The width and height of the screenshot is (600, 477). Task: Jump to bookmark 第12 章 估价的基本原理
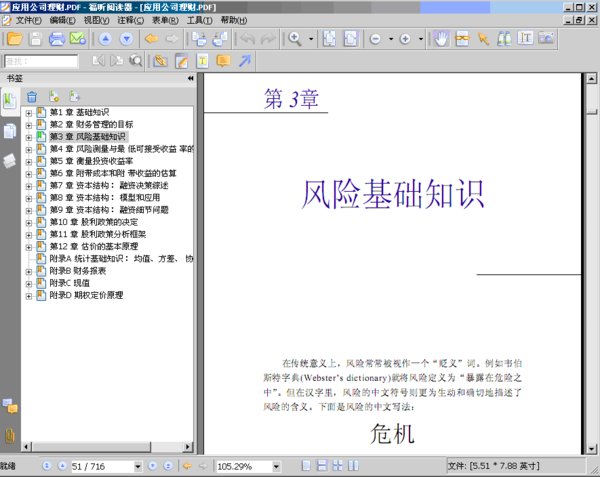(x=94, y=247)
